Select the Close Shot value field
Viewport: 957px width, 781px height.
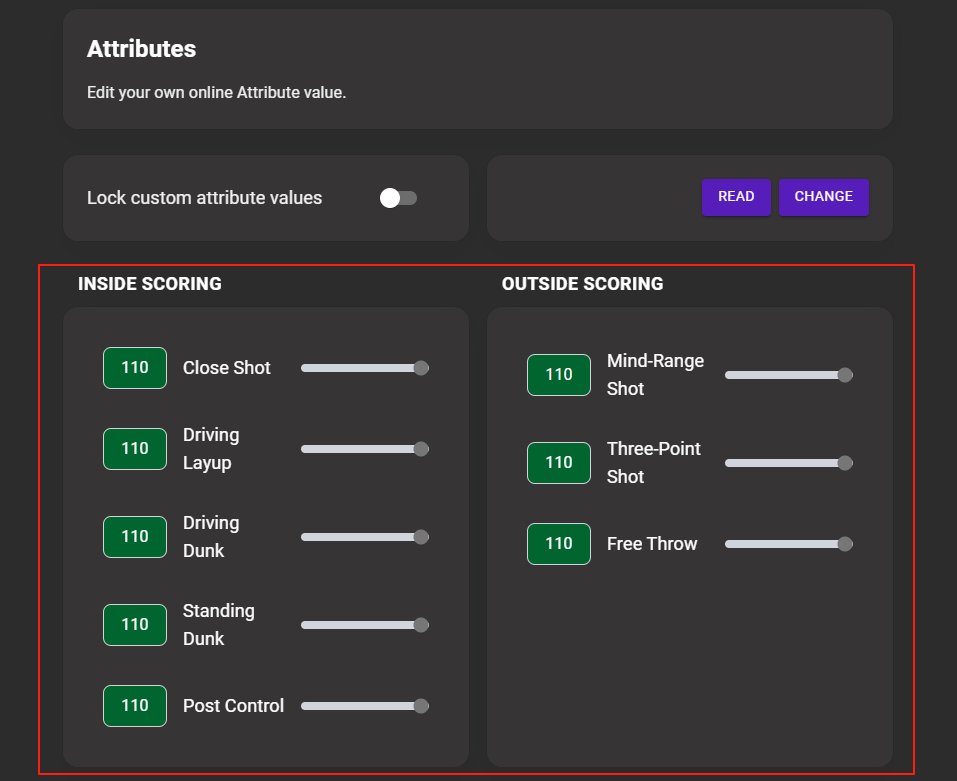click(x=135, y=368)
